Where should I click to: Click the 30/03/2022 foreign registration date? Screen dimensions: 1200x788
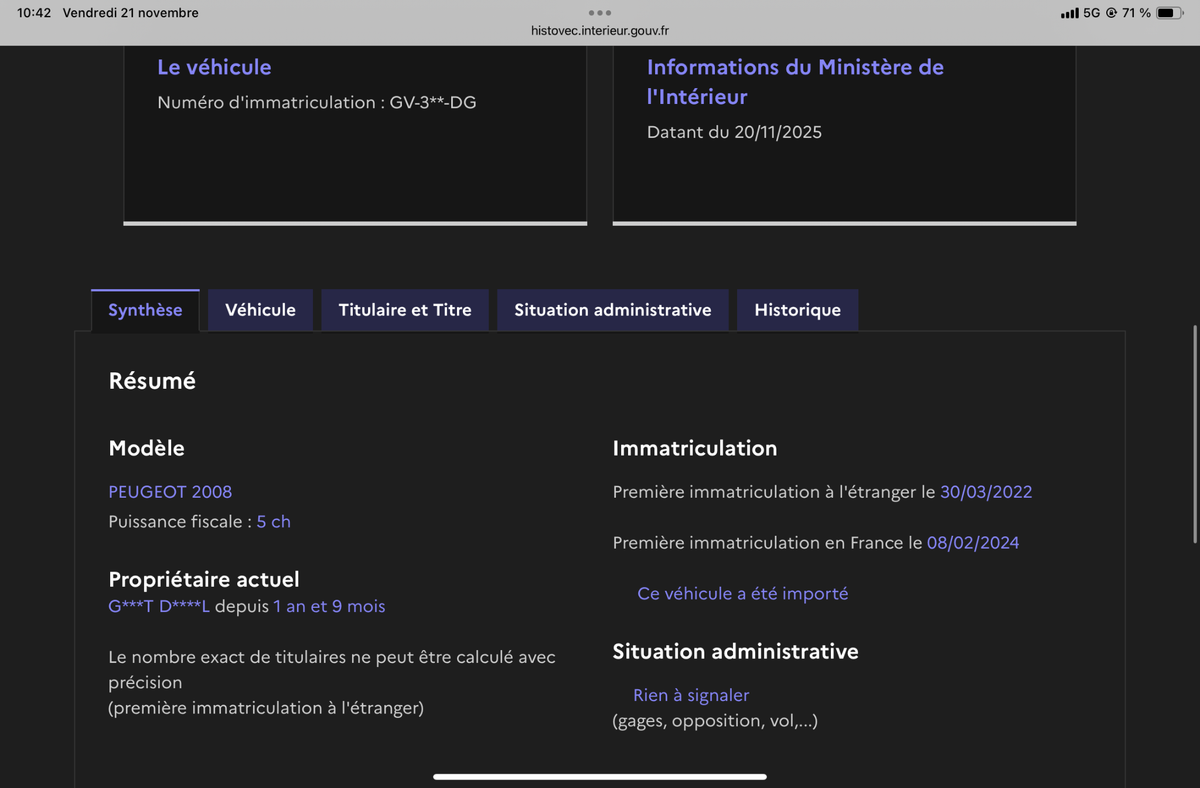[x=985, y=492]
